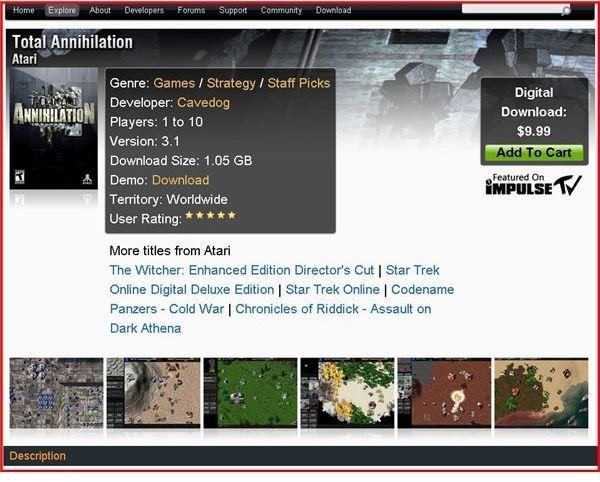Click the user rating stars
Viewport: 600px width, 482px height.
pos(210,215)
